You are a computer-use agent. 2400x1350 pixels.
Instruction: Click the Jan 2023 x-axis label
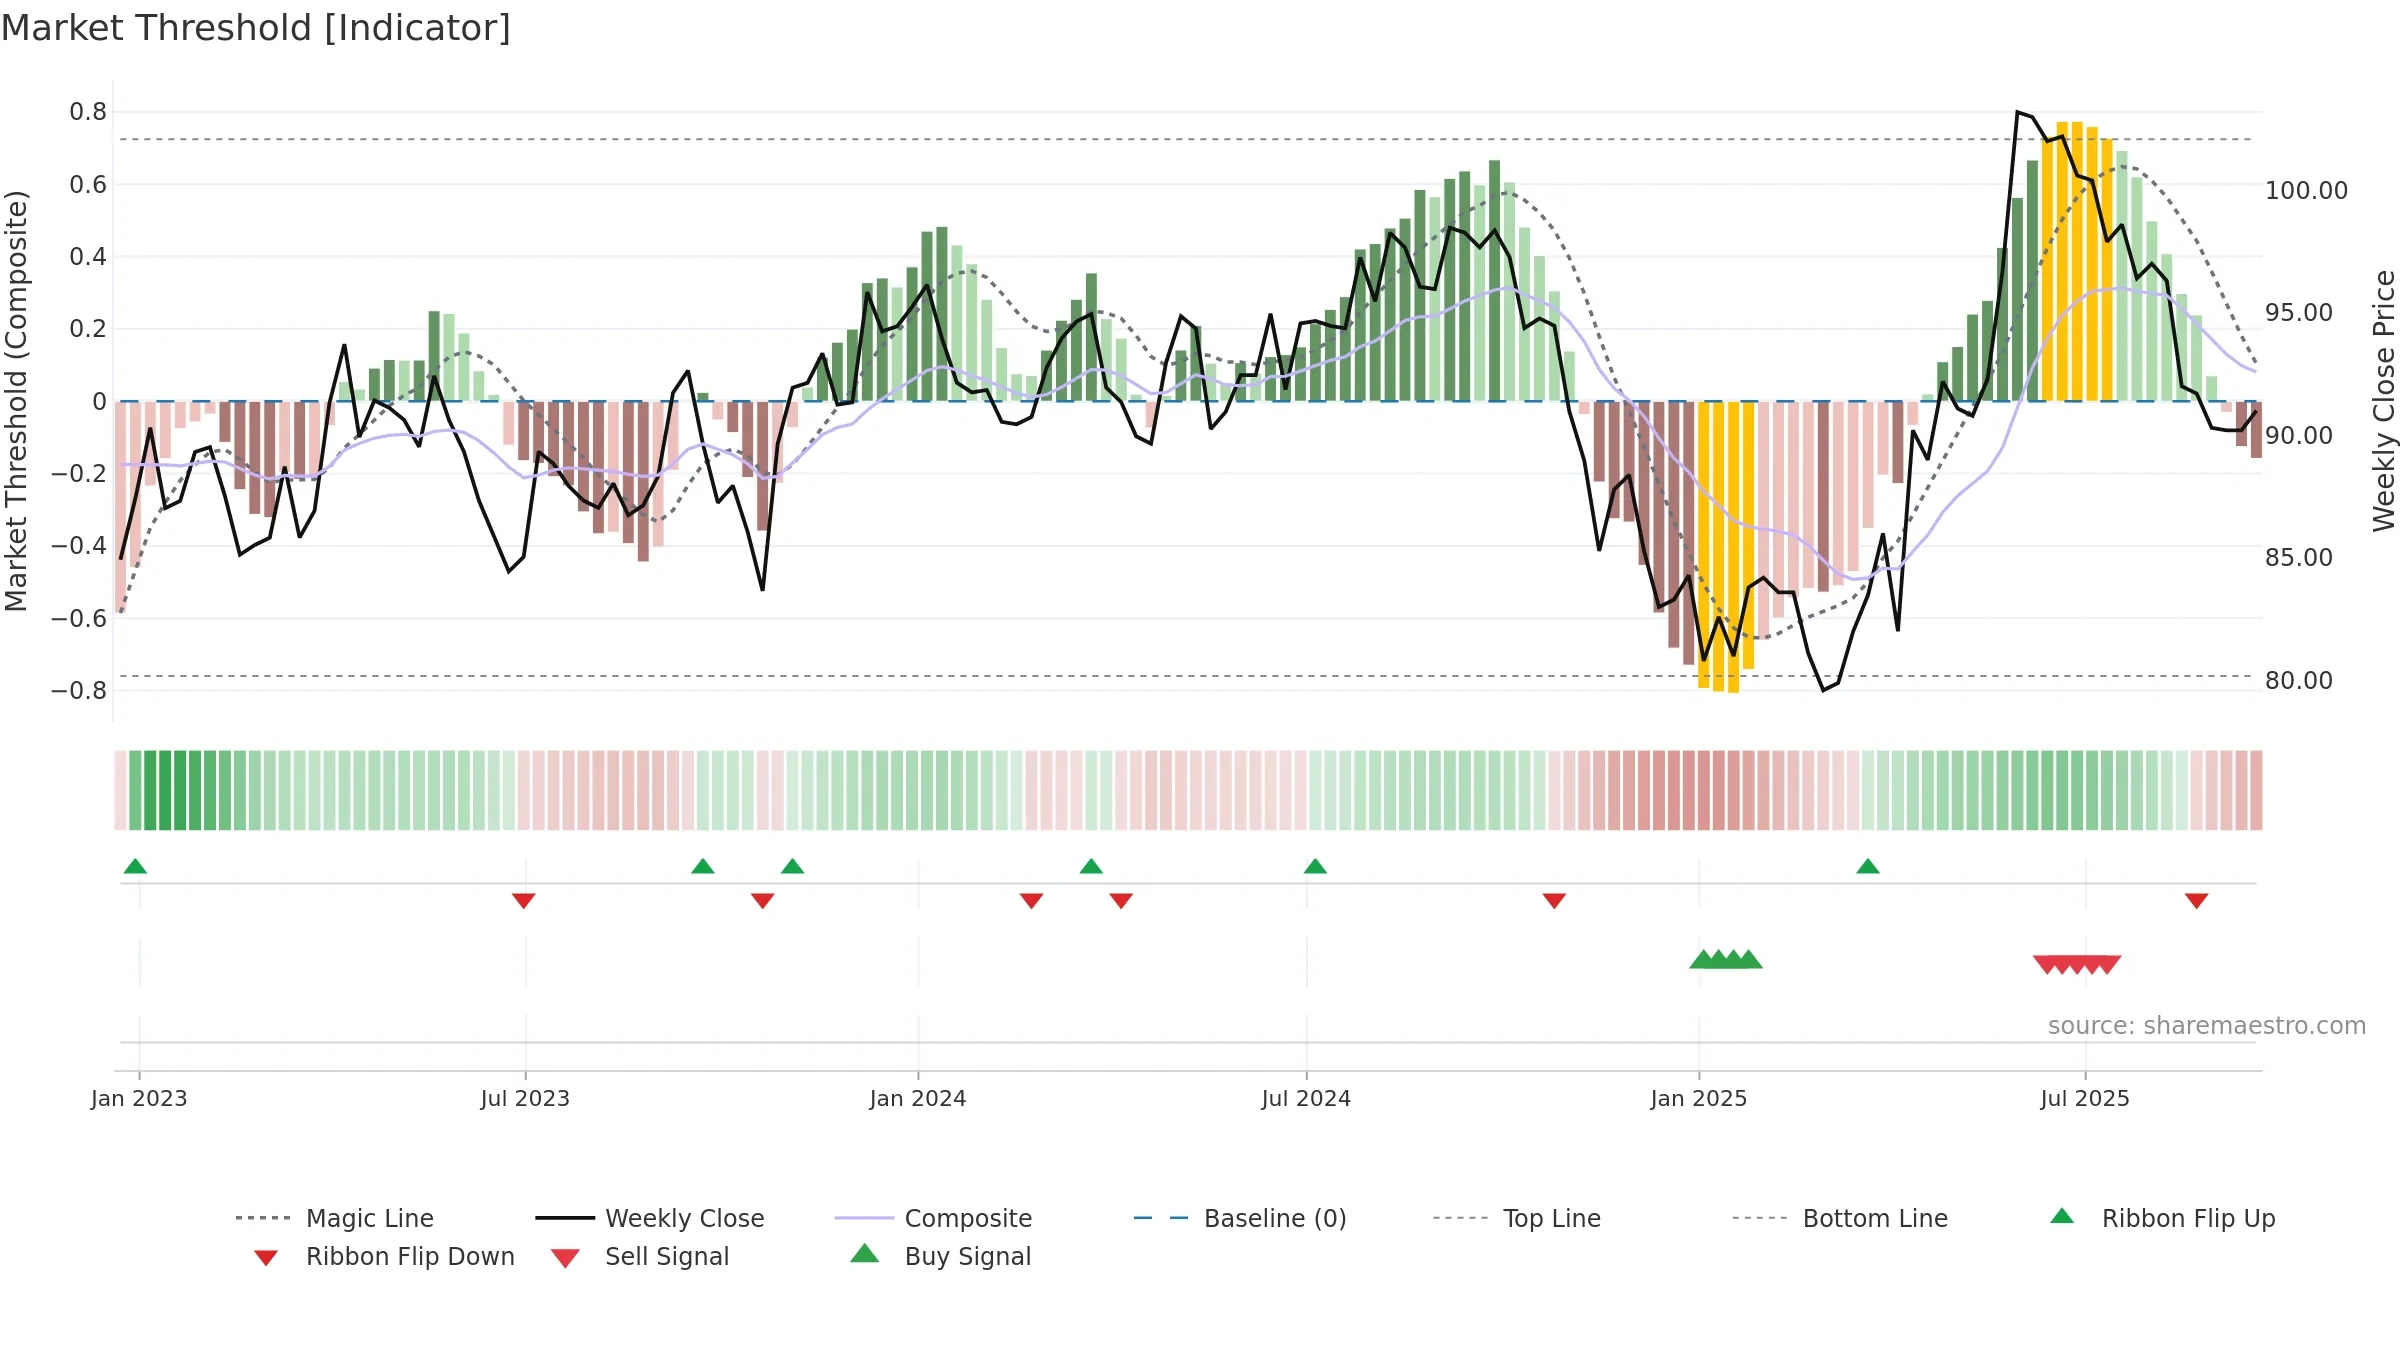pos(139,1099)
